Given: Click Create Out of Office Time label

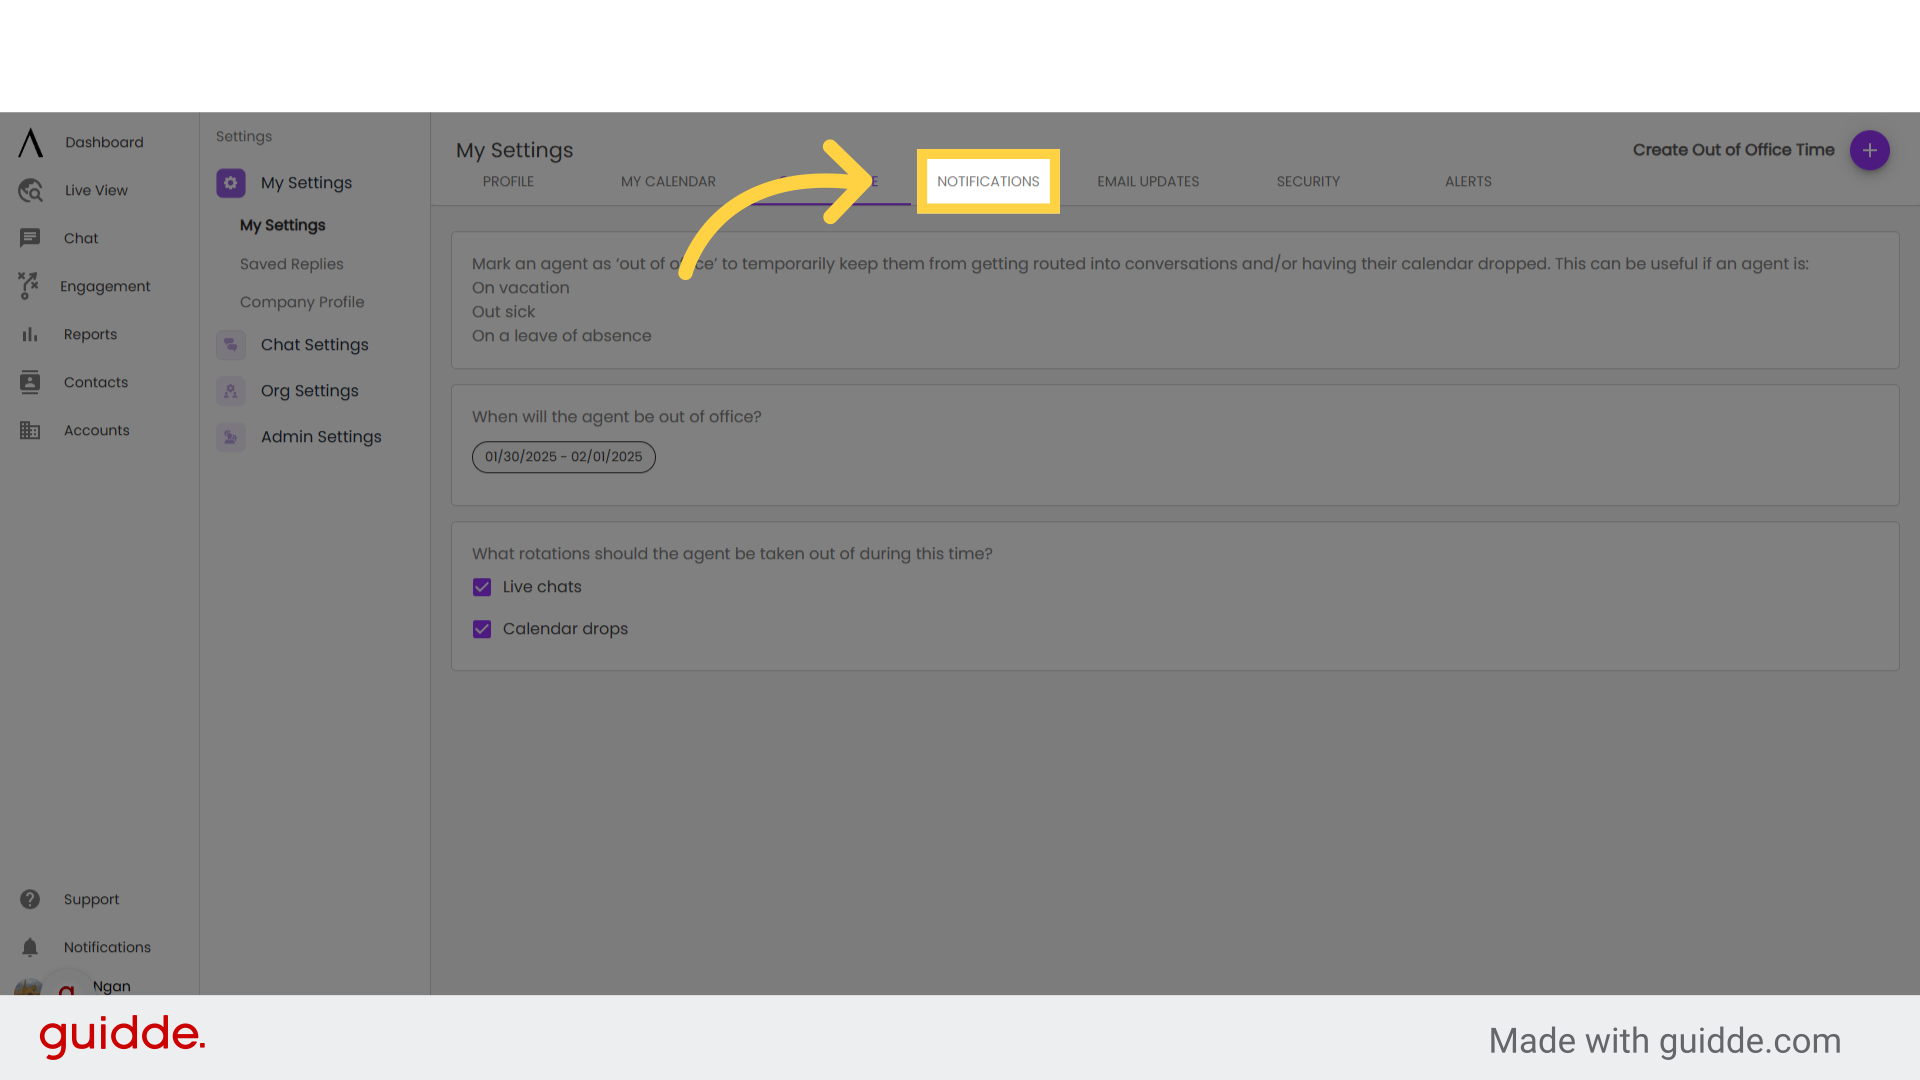Looking at the screenshot, I should (1733, 150).
